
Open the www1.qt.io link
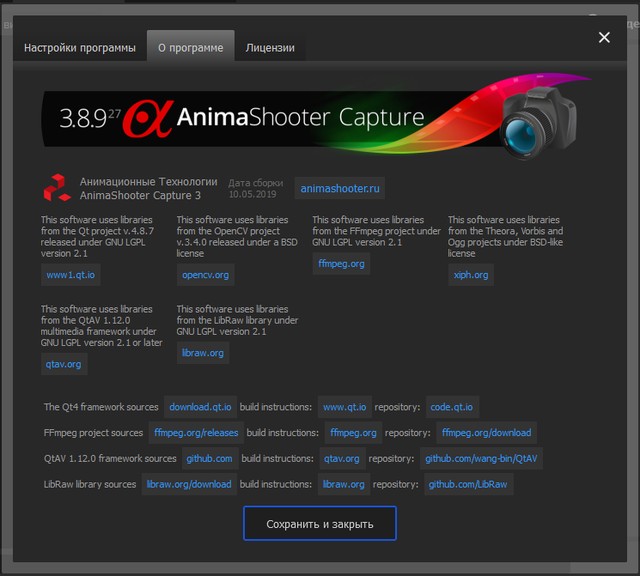70,274
